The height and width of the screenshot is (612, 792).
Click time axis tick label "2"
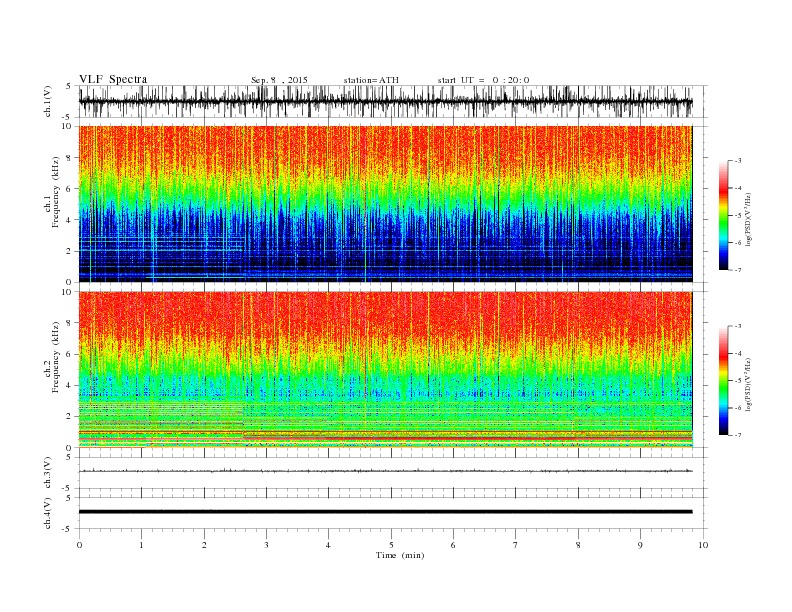coord(204,545)
